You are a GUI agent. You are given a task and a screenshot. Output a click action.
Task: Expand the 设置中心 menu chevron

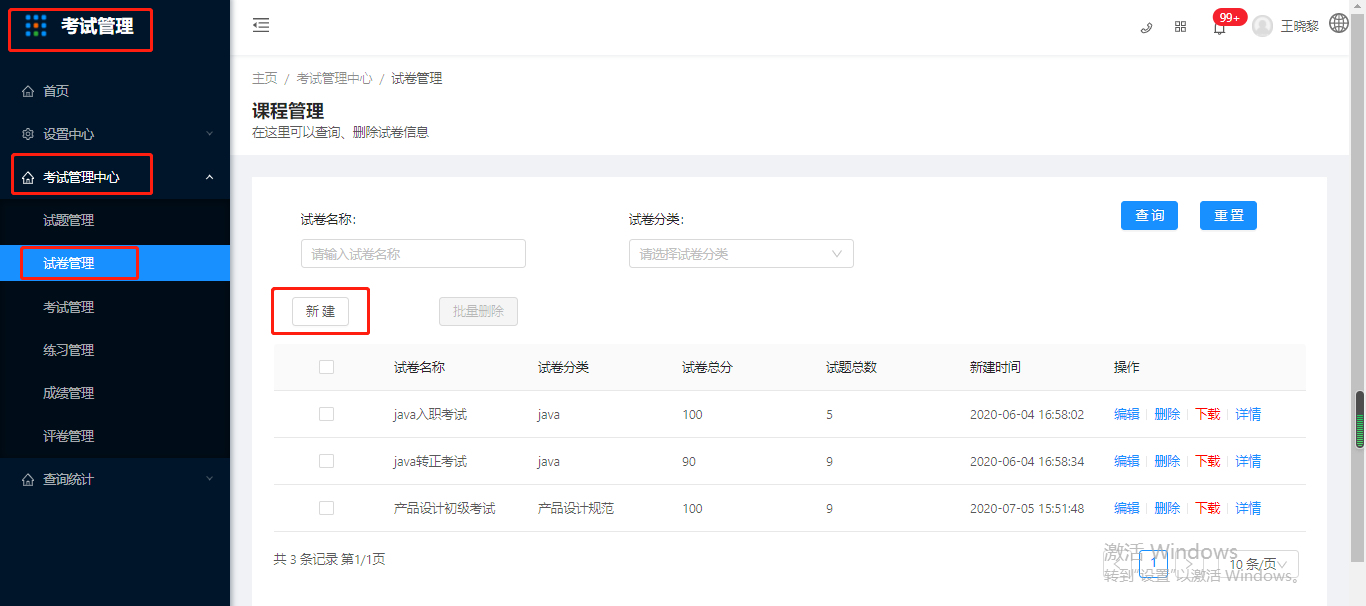click(x=209, y=134)
